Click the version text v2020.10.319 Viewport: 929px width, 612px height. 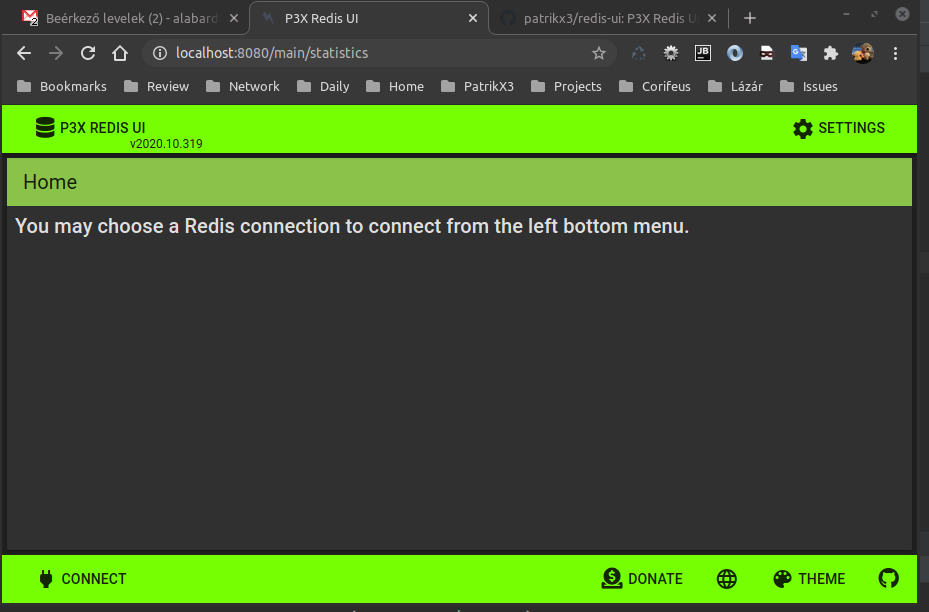166,144
